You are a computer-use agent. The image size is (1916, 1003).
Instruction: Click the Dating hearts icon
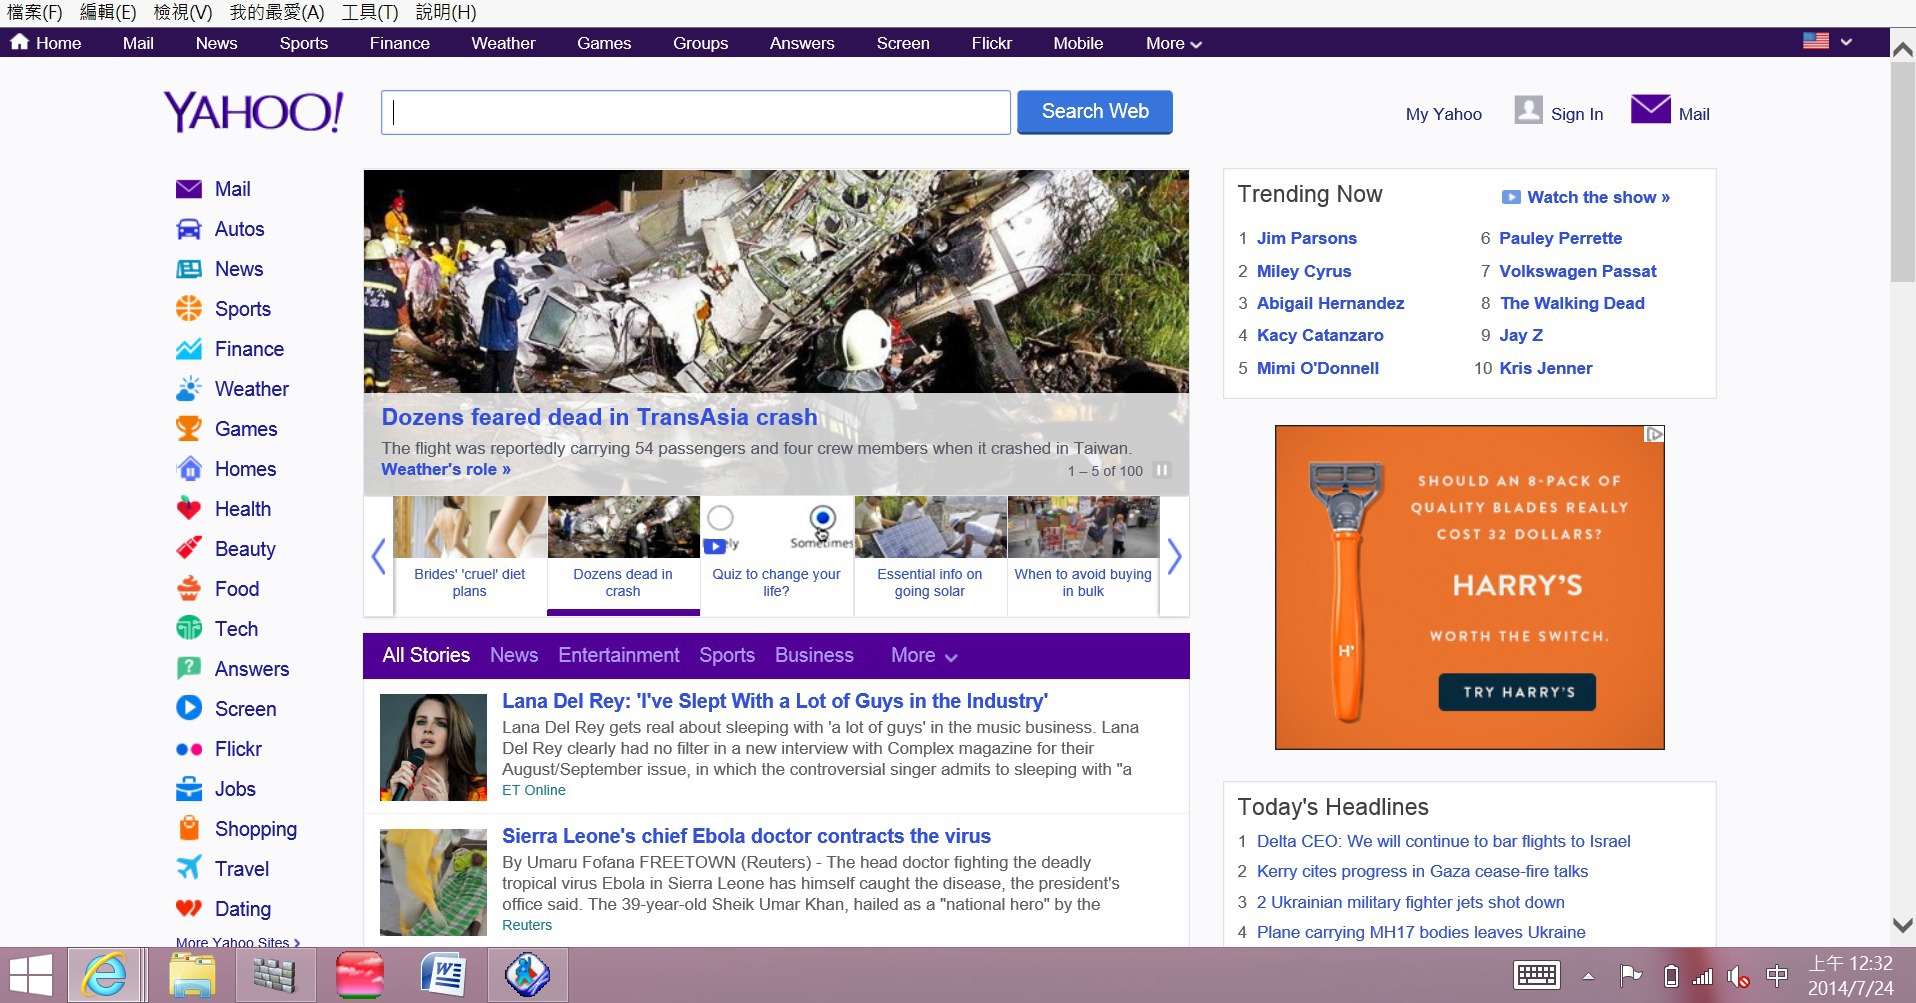(x=189, y=908)
